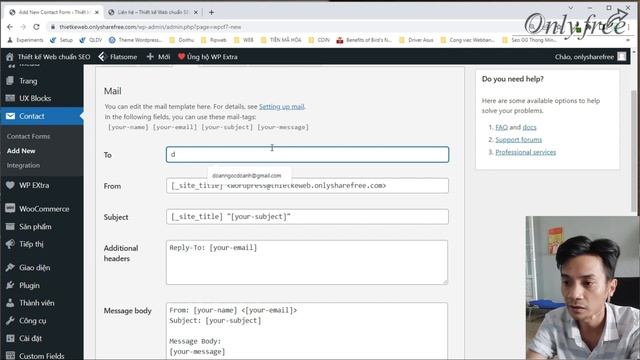640x360 pixels.
Task: Click the browser back arrow
Action: (x=10, y=27)
